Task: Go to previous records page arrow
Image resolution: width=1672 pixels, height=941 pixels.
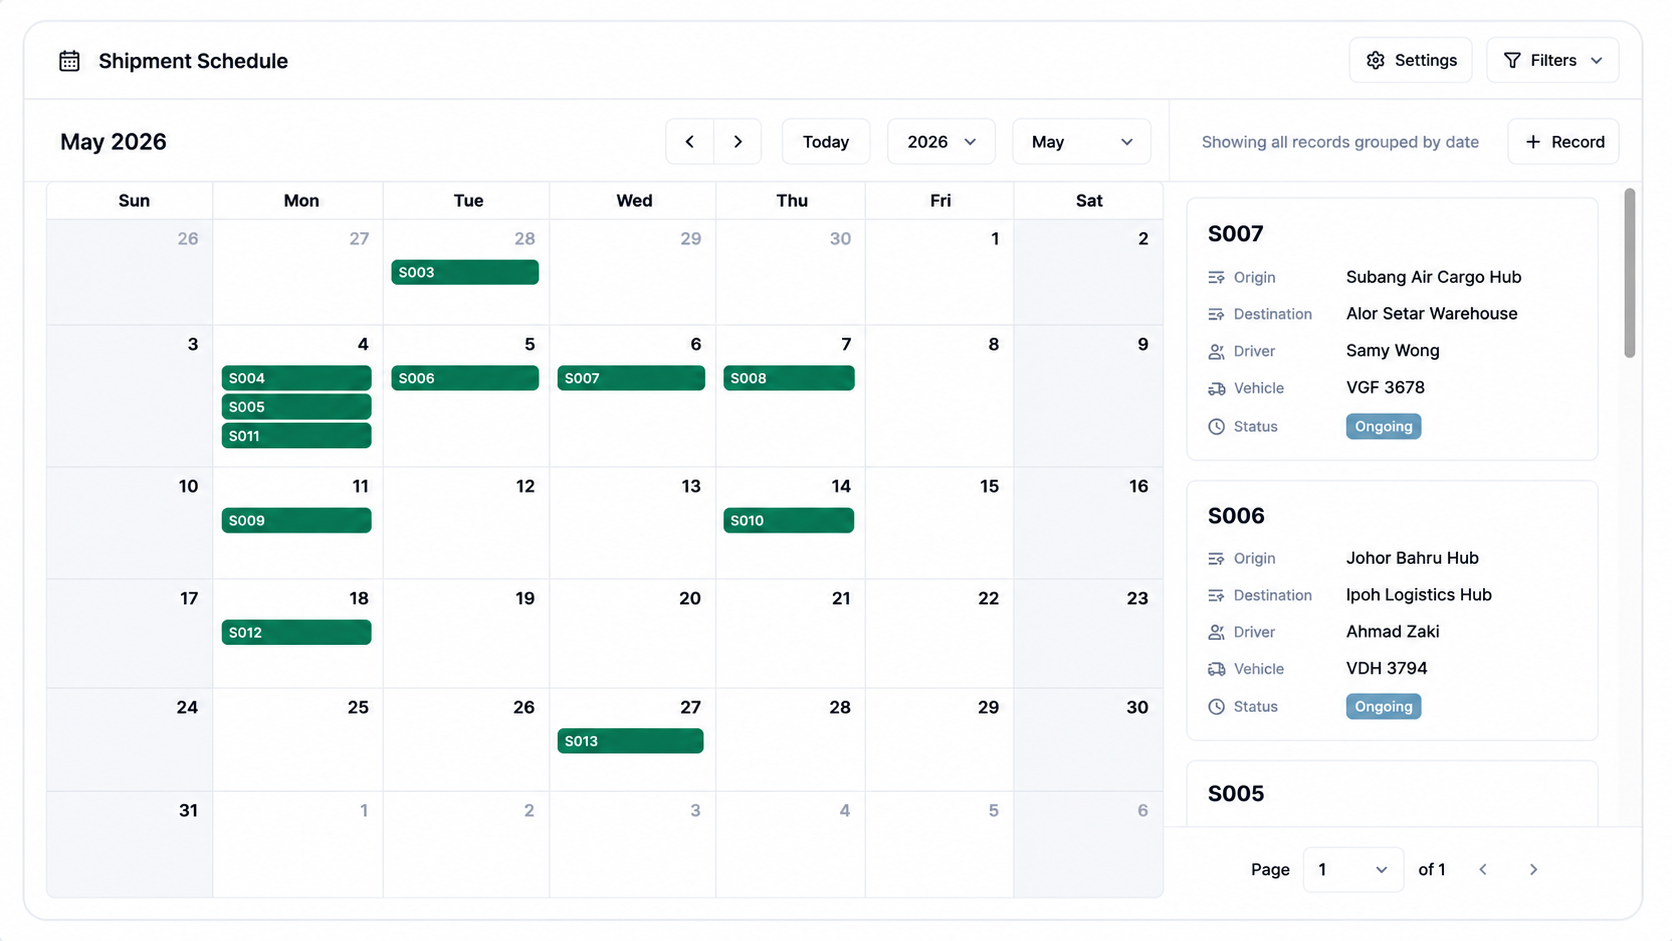Action: click(x=1483, y=870)
